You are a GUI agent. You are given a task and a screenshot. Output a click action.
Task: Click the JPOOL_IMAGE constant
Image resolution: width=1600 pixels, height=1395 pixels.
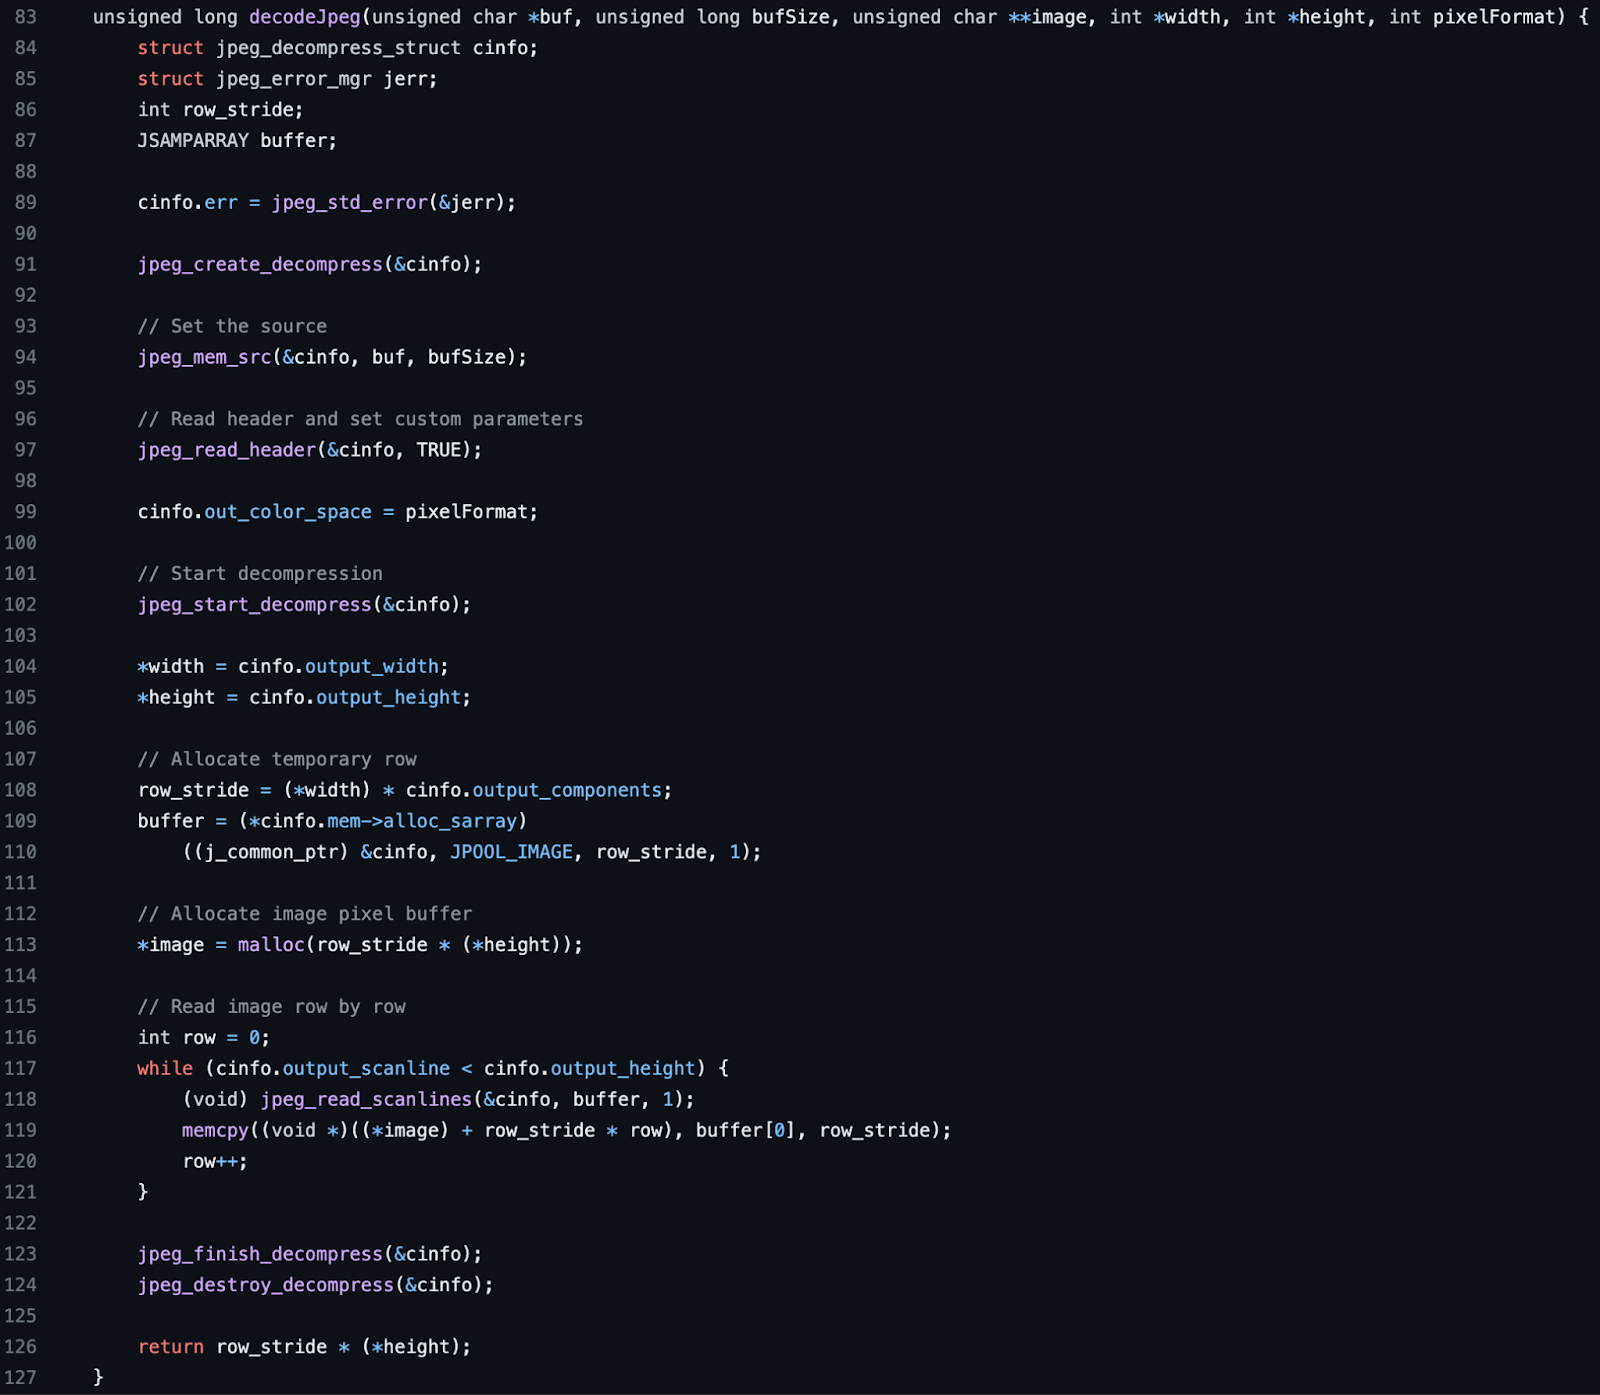pos(511,852)
